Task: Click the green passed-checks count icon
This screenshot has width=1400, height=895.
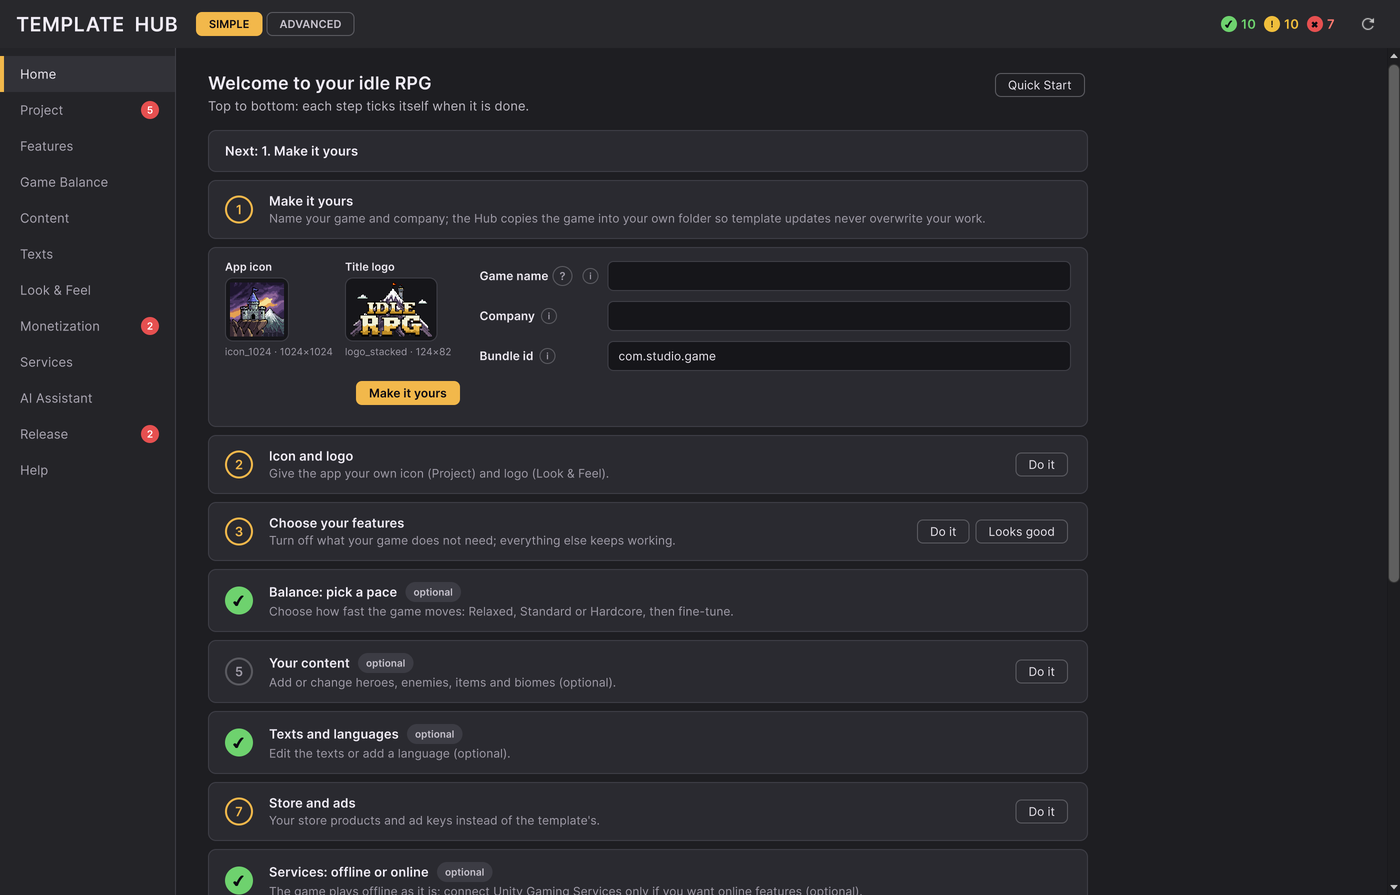Action: pos(1229,24)
